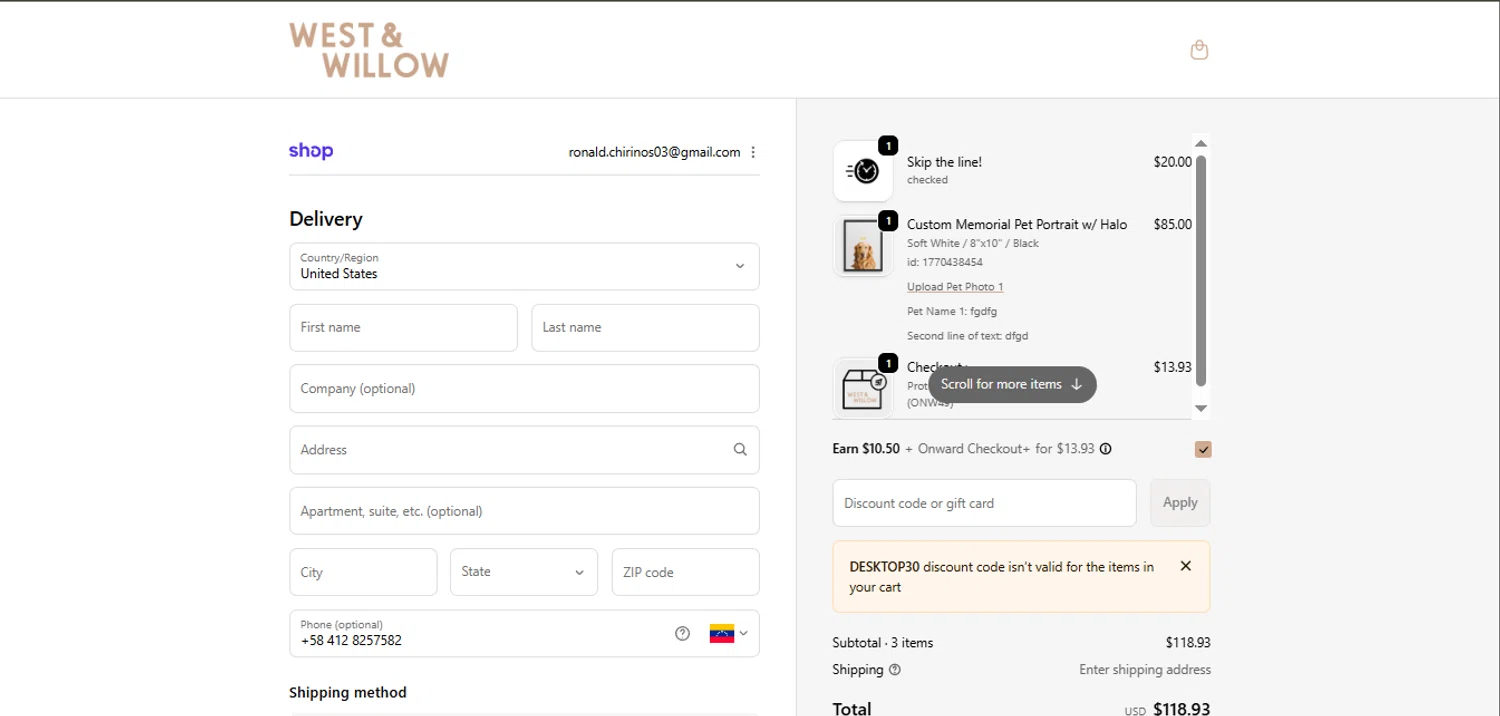Click the West & Willow logo

[369, 50]
